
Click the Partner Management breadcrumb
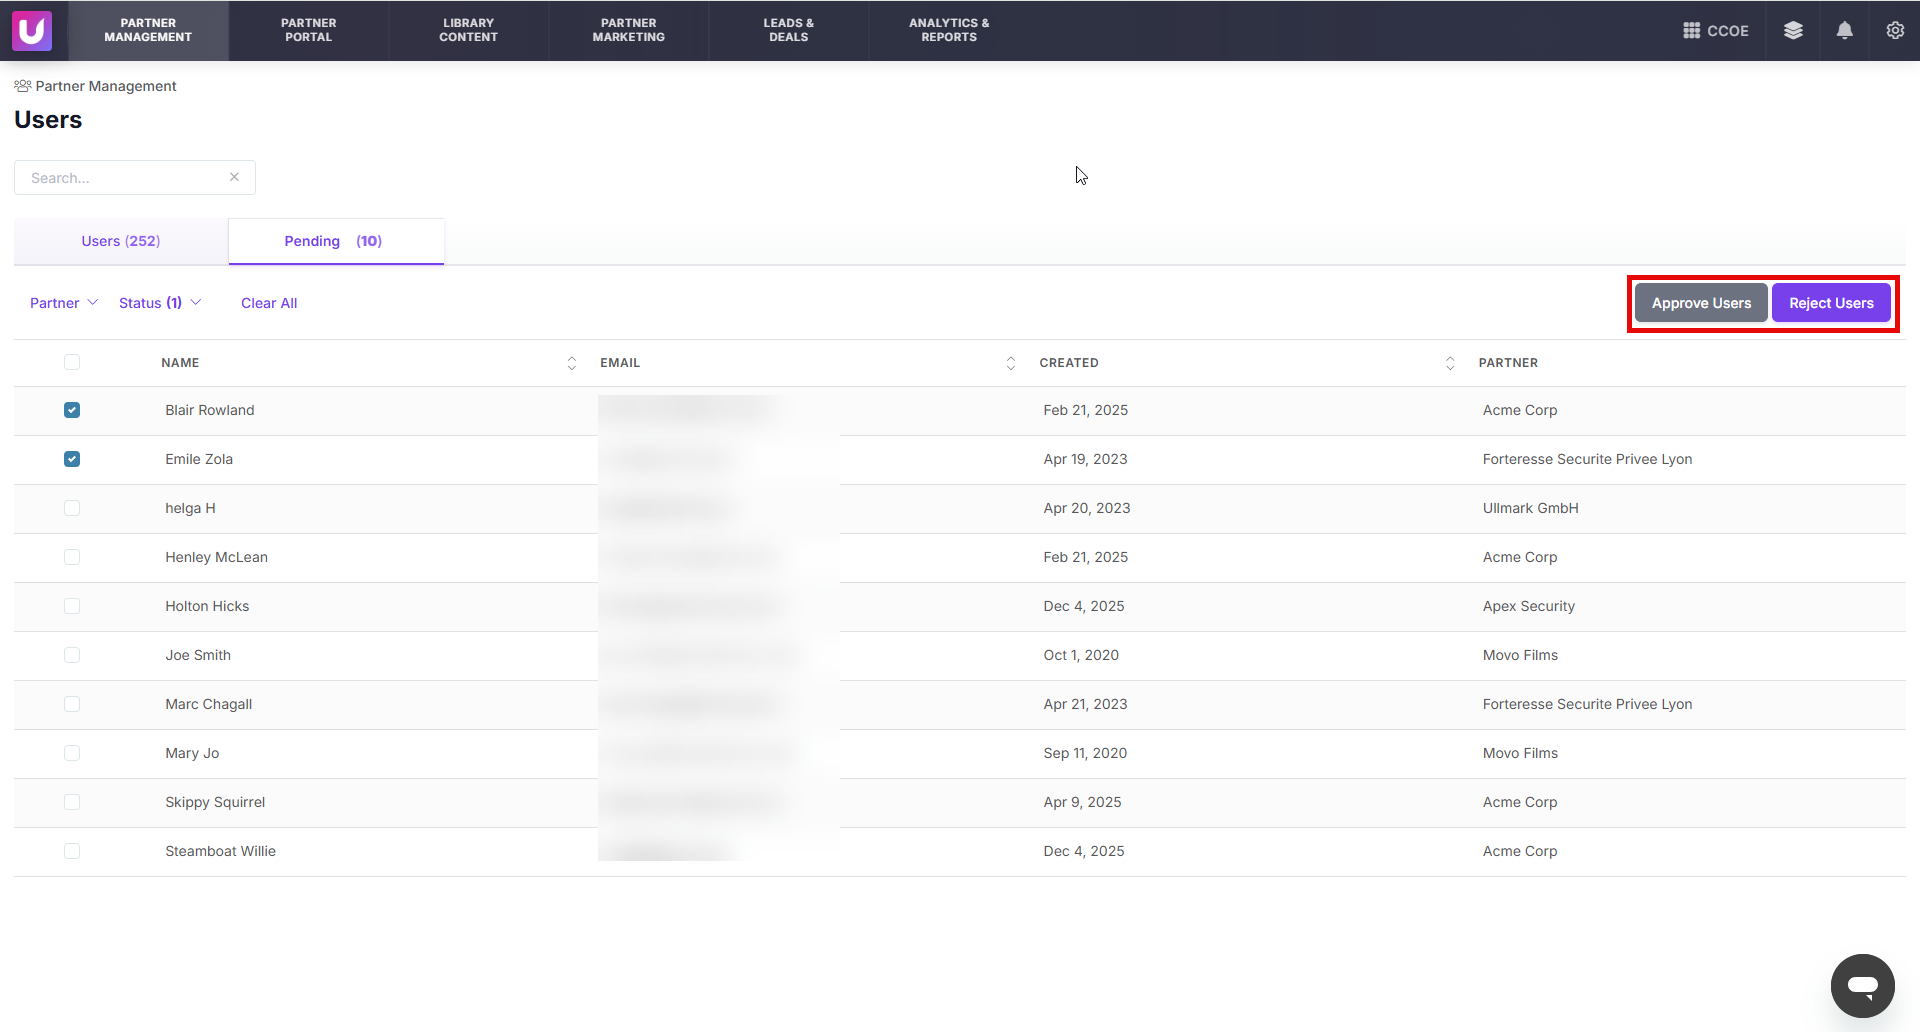click(105, 86)
